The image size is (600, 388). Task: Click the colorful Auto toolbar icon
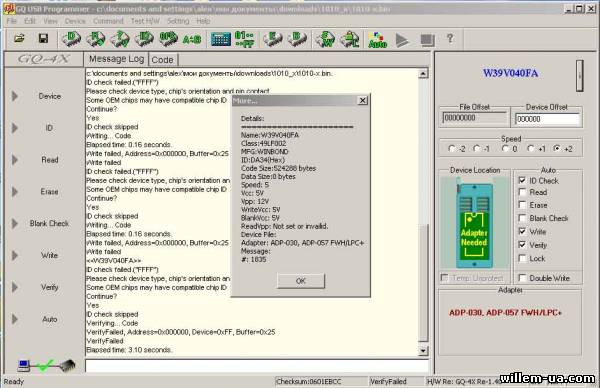point(377,40)
